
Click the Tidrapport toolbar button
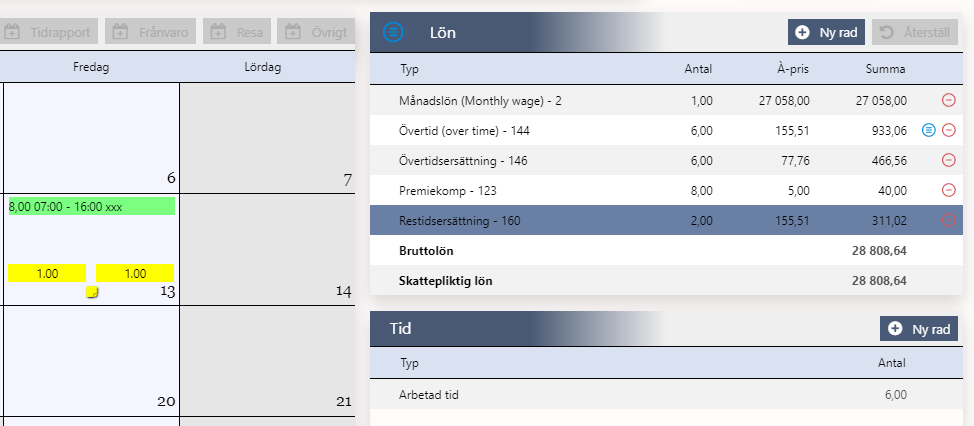tap(49, 32)
